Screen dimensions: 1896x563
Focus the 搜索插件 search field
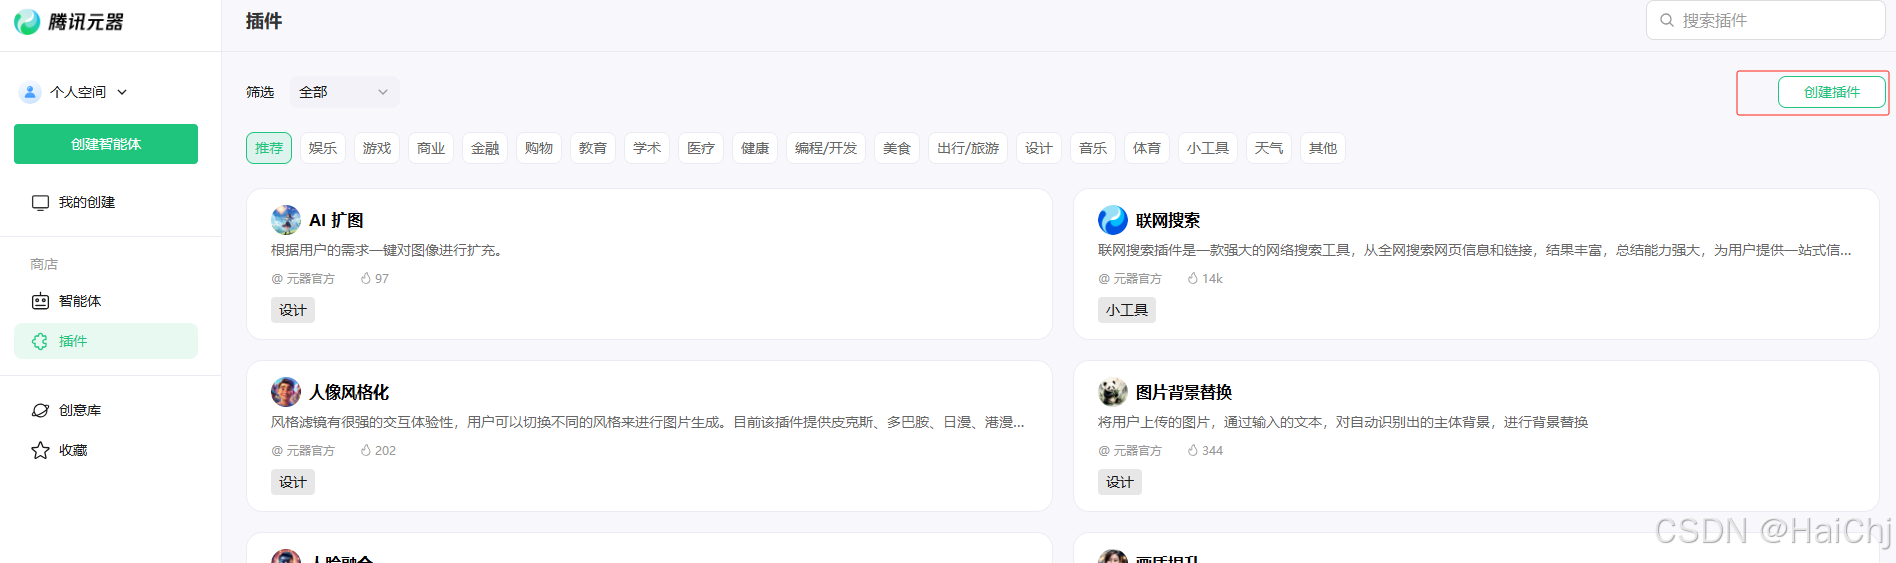point(1766,20)
